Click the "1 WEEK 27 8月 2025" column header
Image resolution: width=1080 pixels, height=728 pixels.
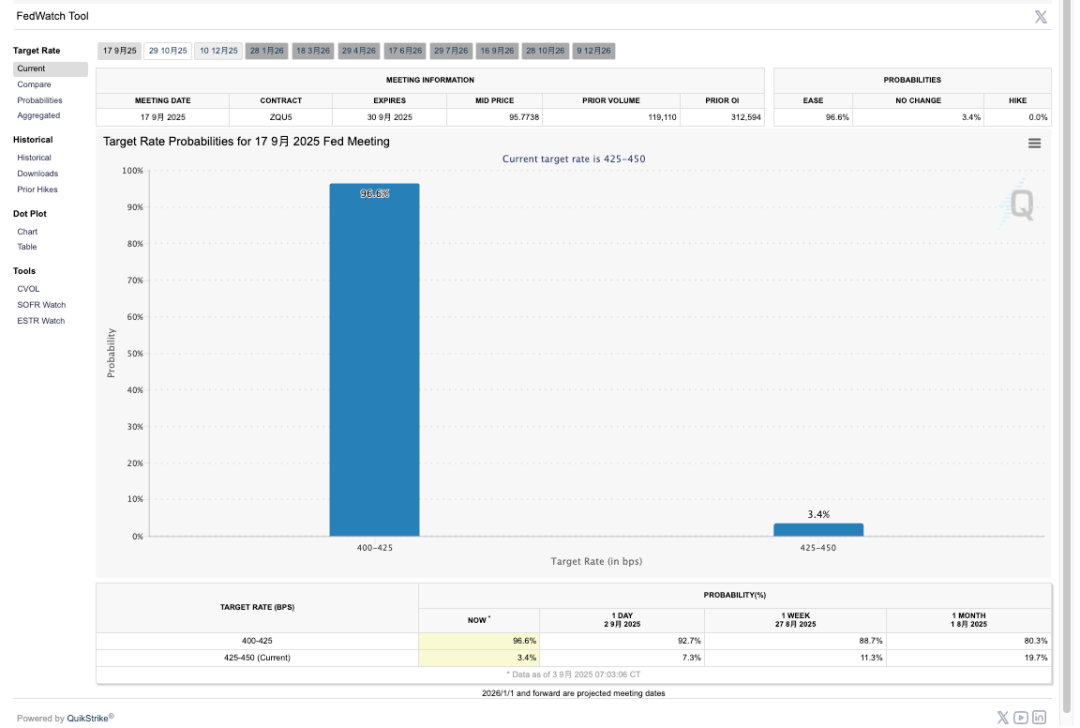pyautogui.click(x=796, y=620)
